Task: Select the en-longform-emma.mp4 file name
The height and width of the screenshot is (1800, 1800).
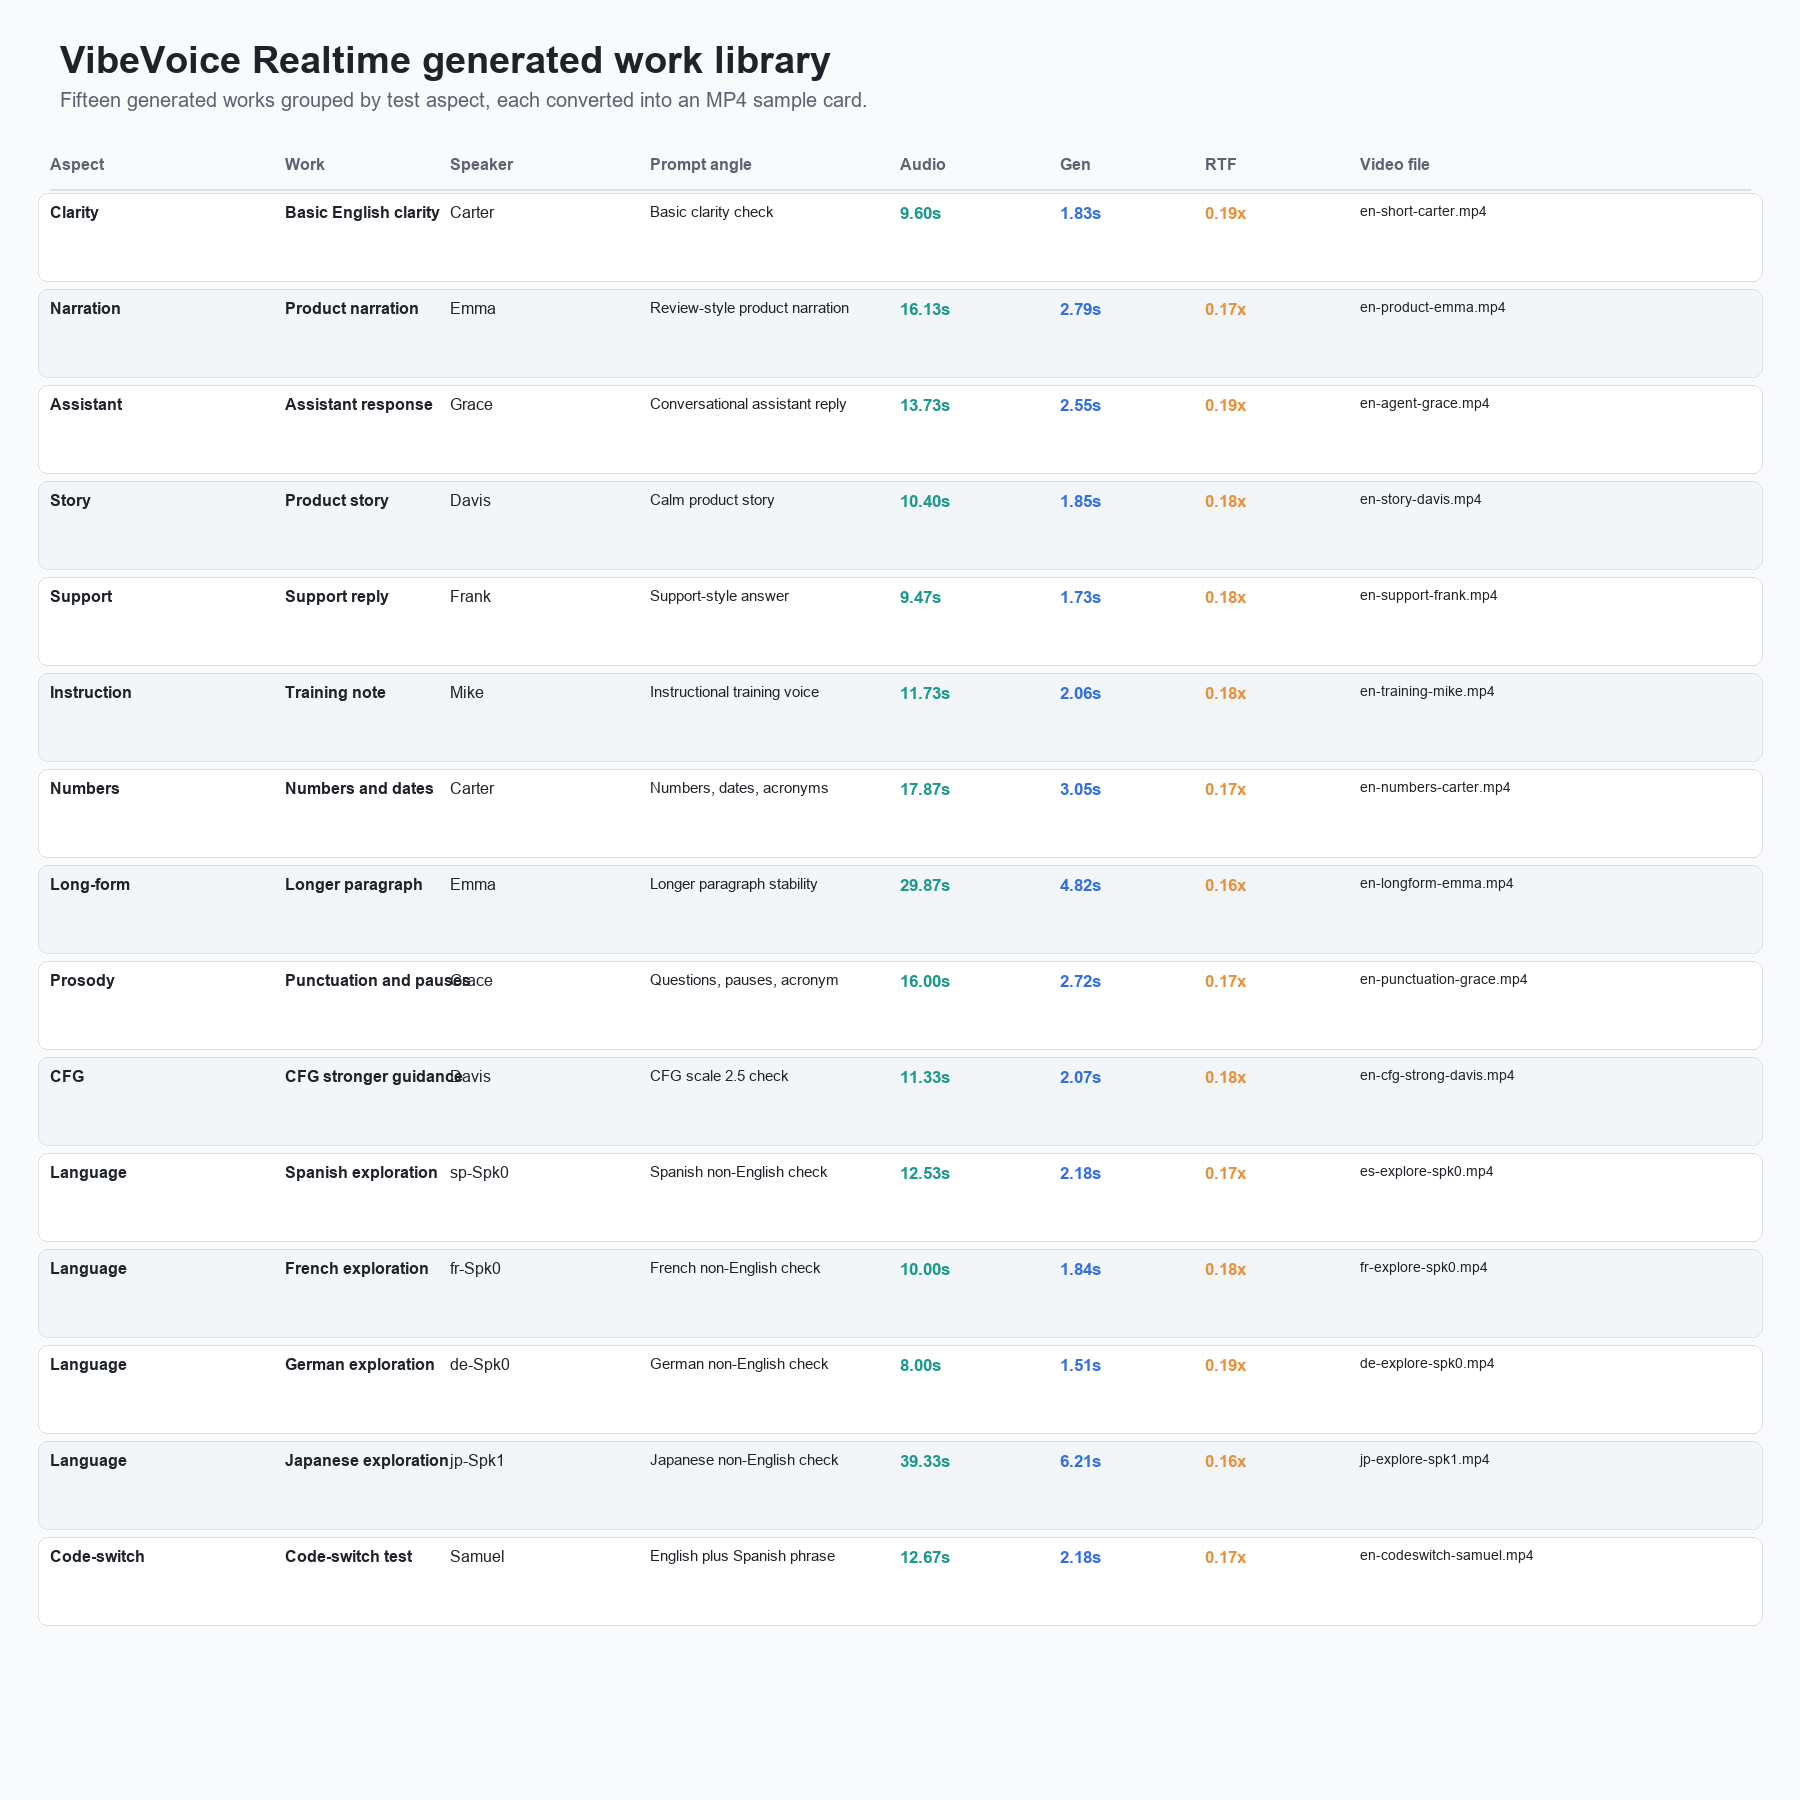Action: (x=1436, y=884)
